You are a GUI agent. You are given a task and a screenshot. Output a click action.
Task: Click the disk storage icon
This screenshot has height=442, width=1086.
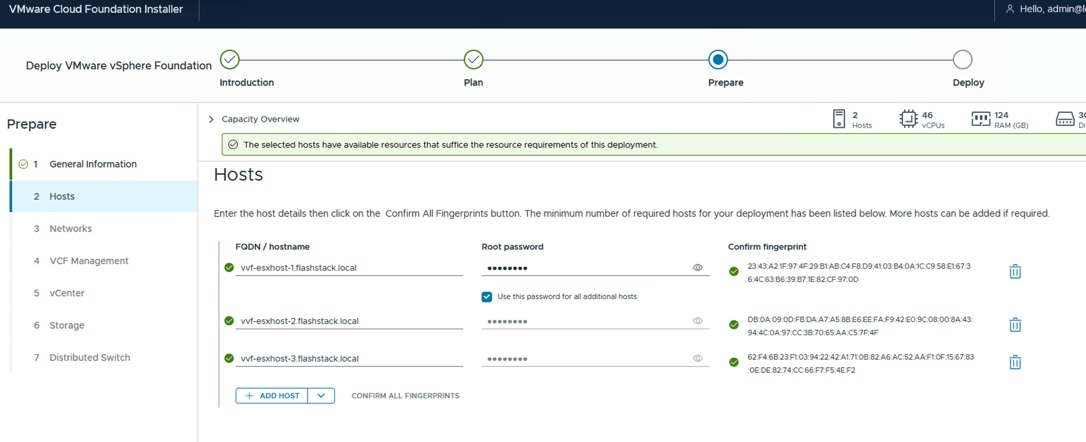(1065, 120)
